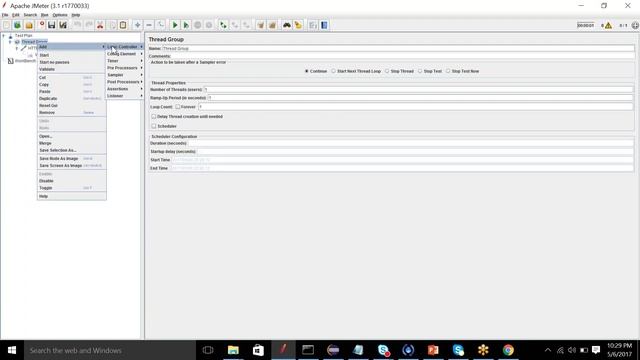Image resolution: width=640 pixels, height=360 pixels.
Task: Click the Paste clipboard icon
Action: pos(123,25)
